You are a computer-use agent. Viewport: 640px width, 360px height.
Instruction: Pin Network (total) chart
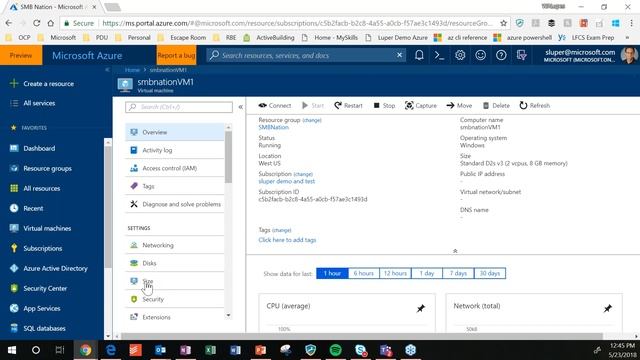(x=607, y=309)
